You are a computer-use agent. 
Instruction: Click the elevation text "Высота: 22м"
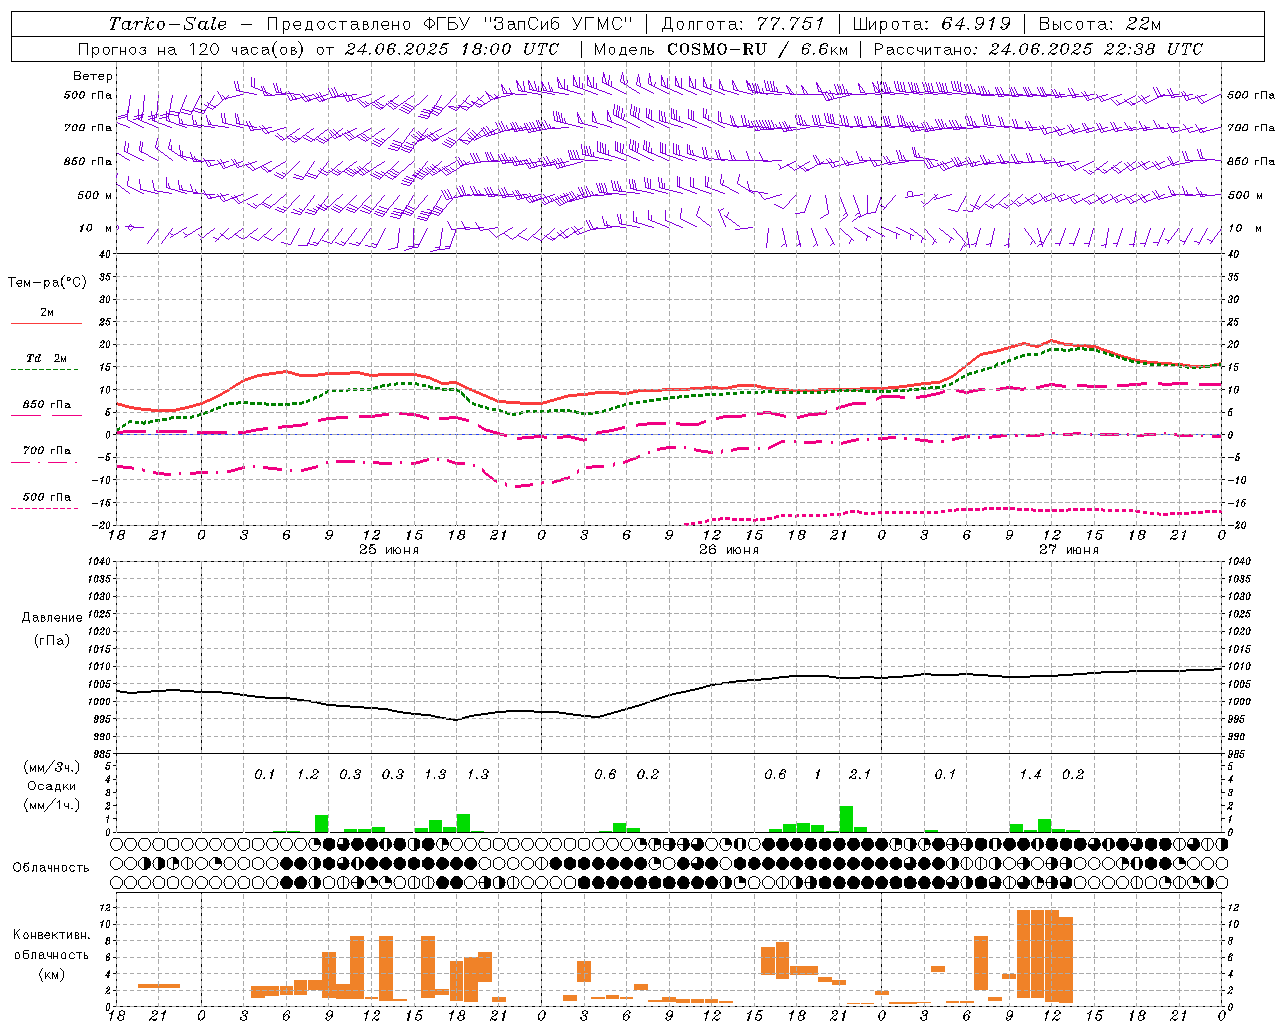point(1100,24)
